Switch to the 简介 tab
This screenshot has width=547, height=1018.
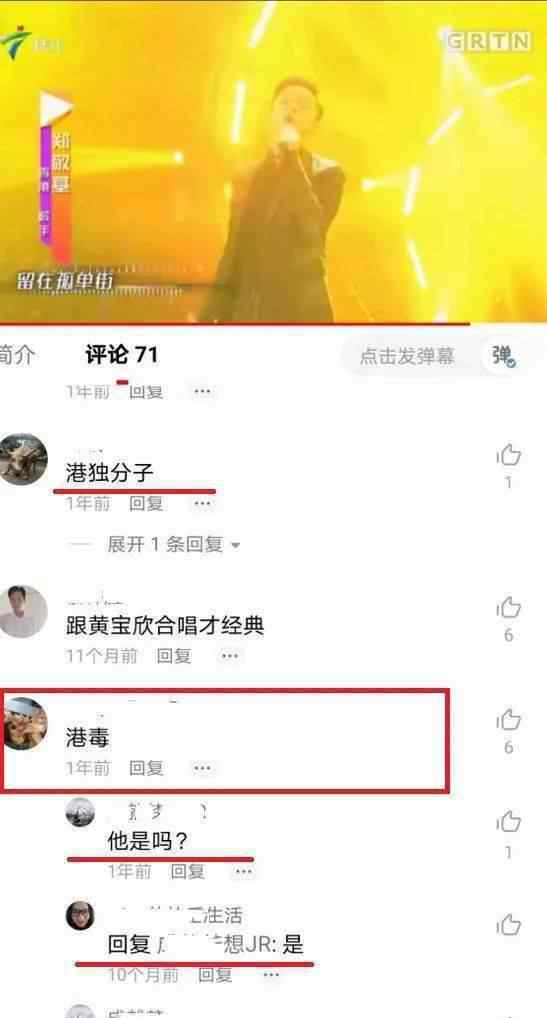click(x=18, y=355)
